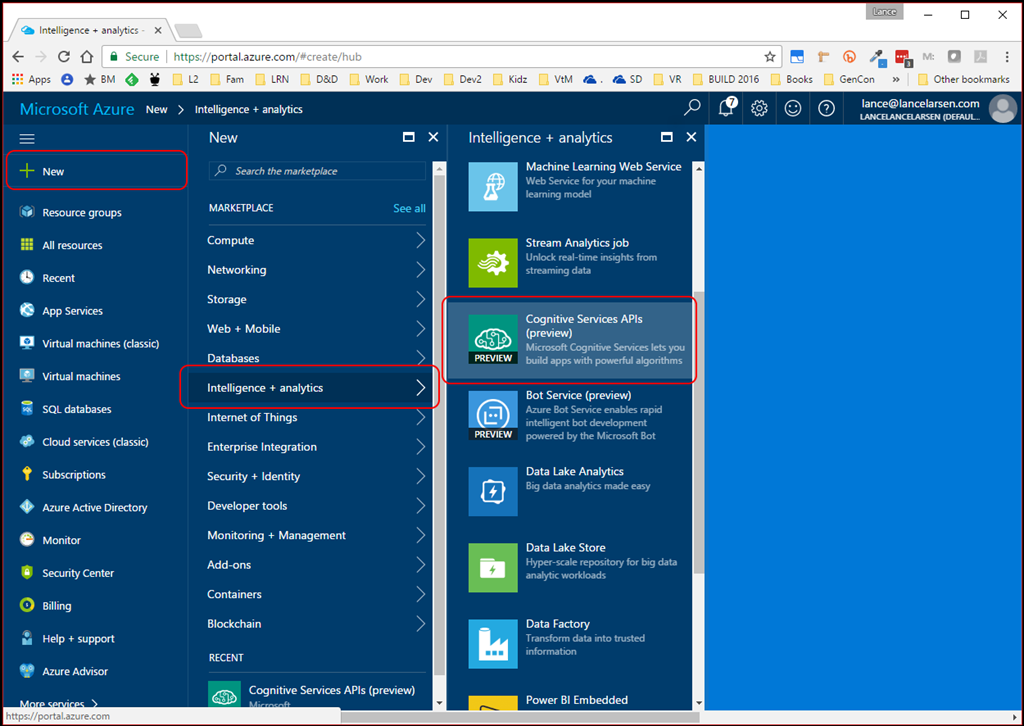The height and width of the screenshot is (726, 1024).
Task: Open the notifications bell icon
Action: tap(727, 107)
